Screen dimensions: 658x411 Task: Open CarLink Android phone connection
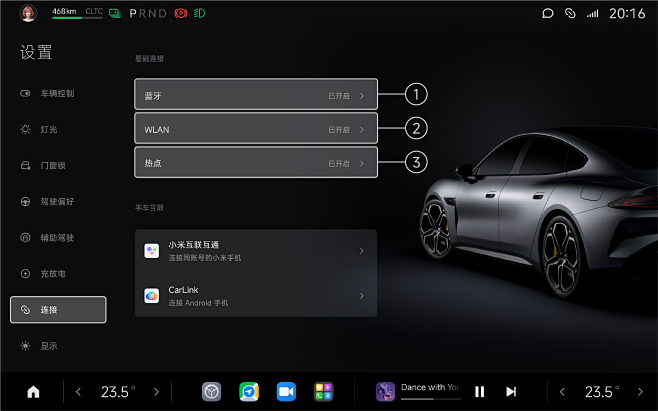click(256, 296)
